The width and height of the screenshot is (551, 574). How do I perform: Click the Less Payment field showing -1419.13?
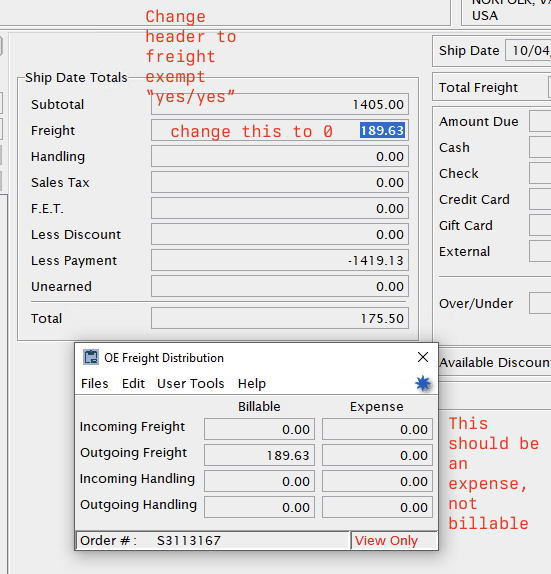tap(280, 260)
